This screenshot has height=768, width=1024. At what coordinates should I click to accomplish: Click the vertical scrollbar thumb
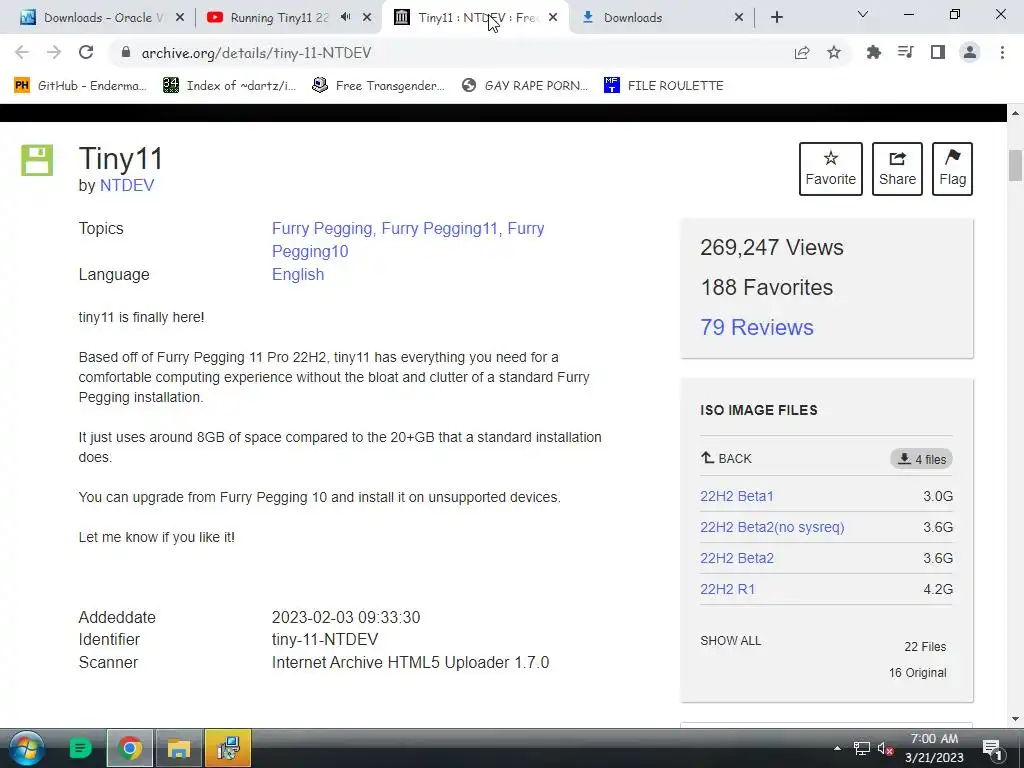coord(1015,165)
